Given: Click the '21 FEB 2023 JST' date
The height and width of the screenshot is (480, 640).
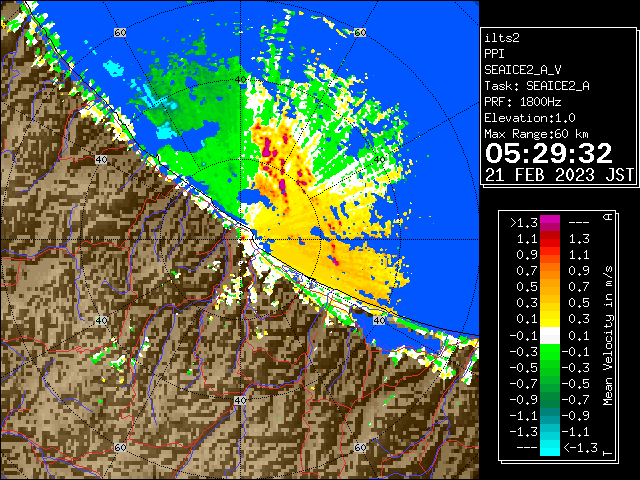Looking at the screenshot, I should (x=559, y=175).
